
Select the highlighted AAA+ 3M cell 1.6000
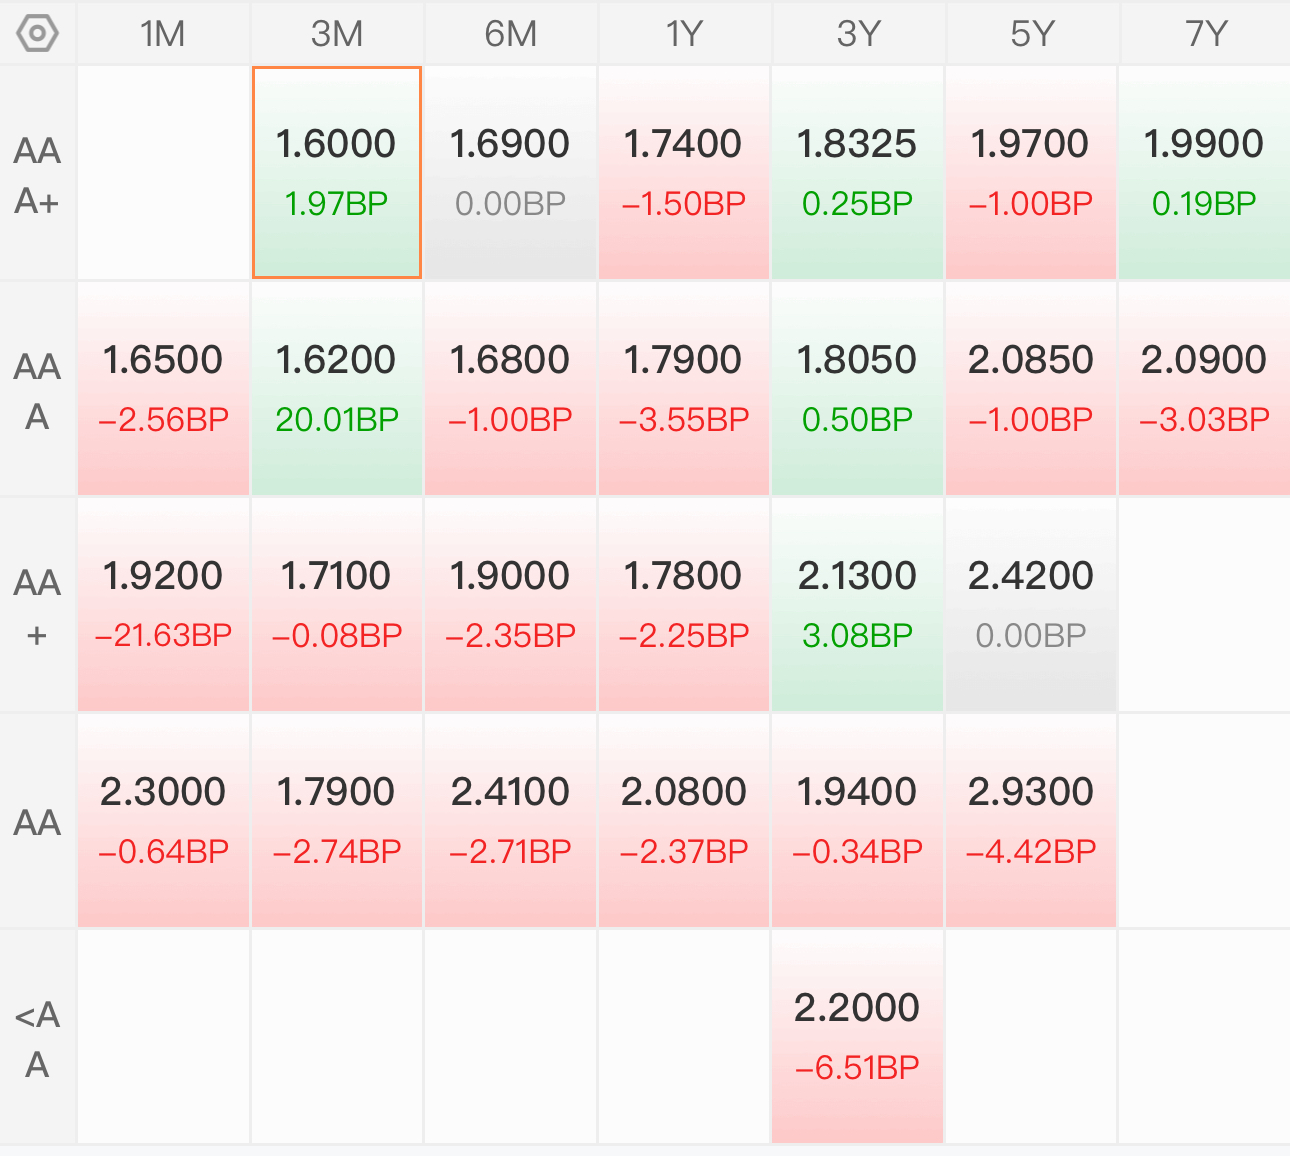337,173
